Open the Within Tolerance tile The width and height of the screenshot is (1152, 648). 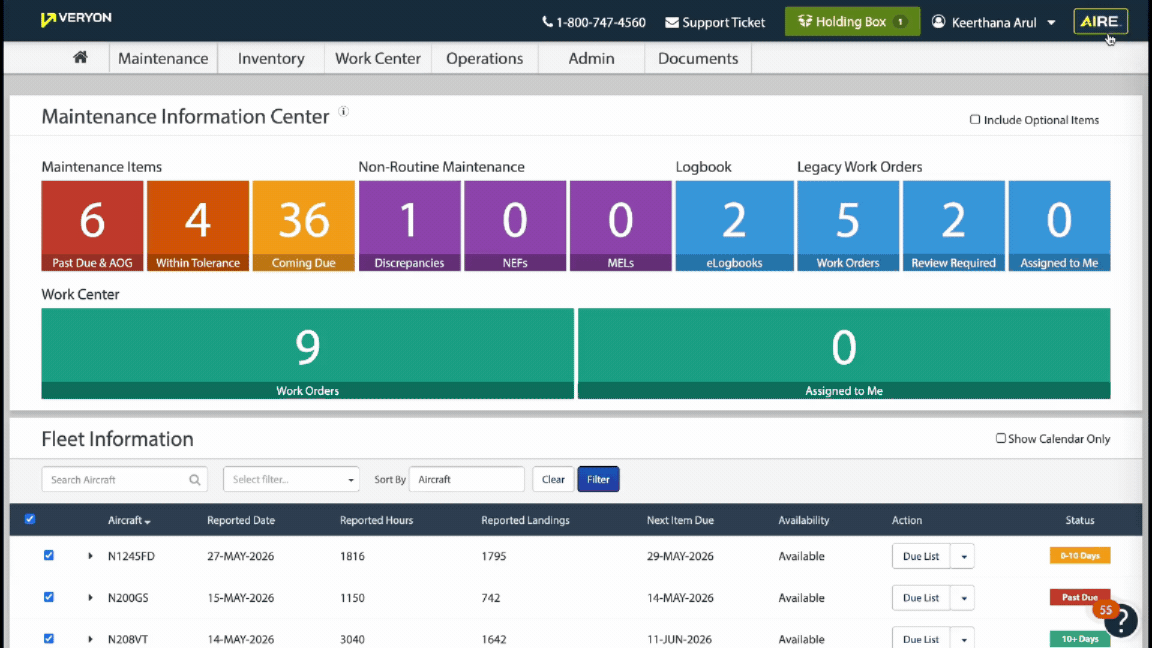198,226
